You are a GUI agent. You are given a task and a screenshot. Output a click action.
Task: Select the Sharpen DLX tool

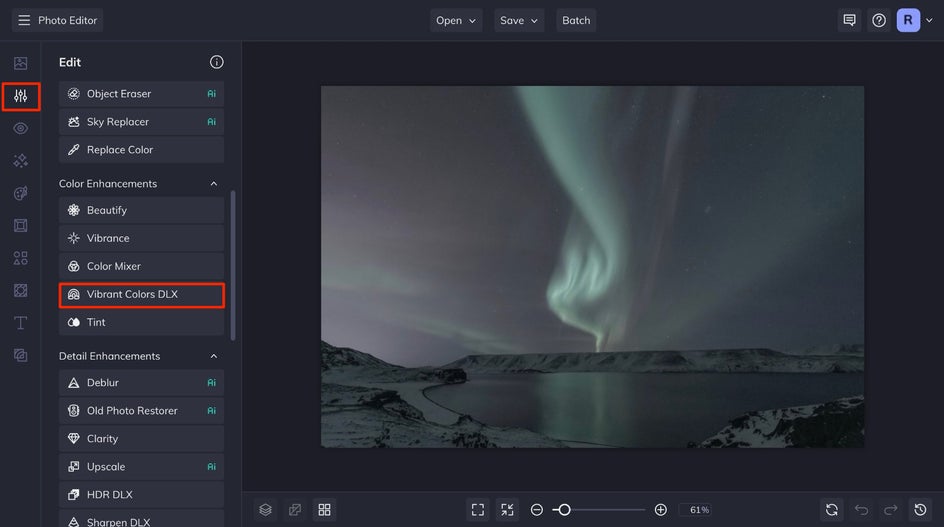pyautogui.click(x=141, y=519)
